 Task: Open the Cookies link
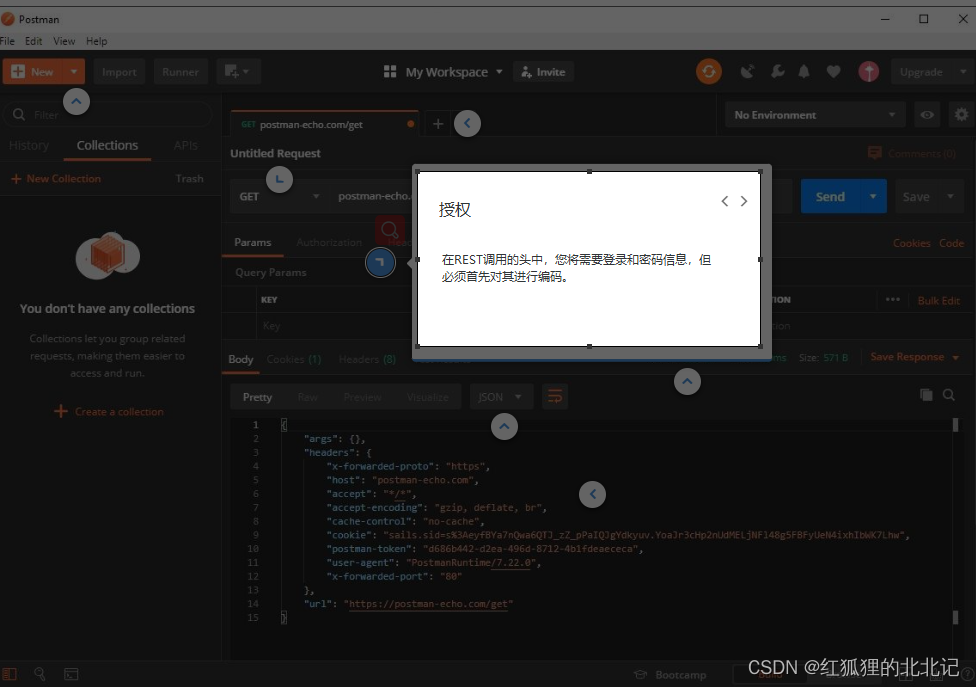(911, 243)
